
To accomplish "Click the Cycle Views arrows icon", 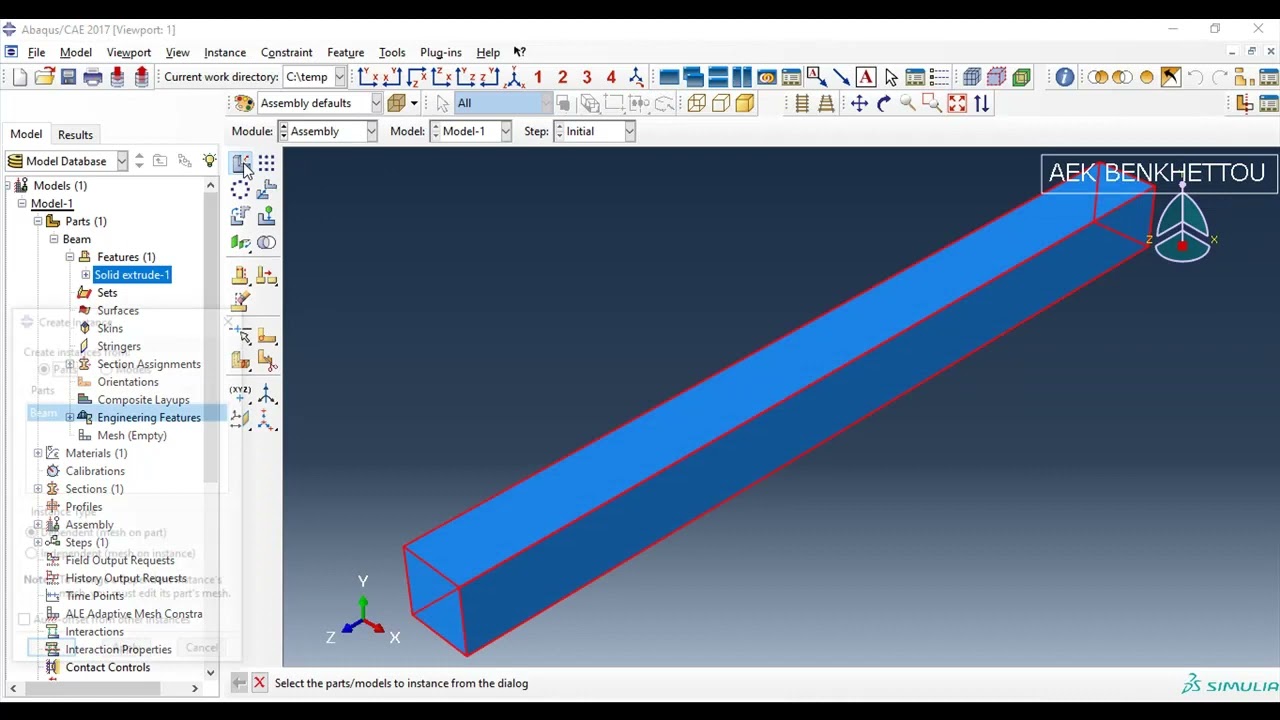I will (982, 103).
